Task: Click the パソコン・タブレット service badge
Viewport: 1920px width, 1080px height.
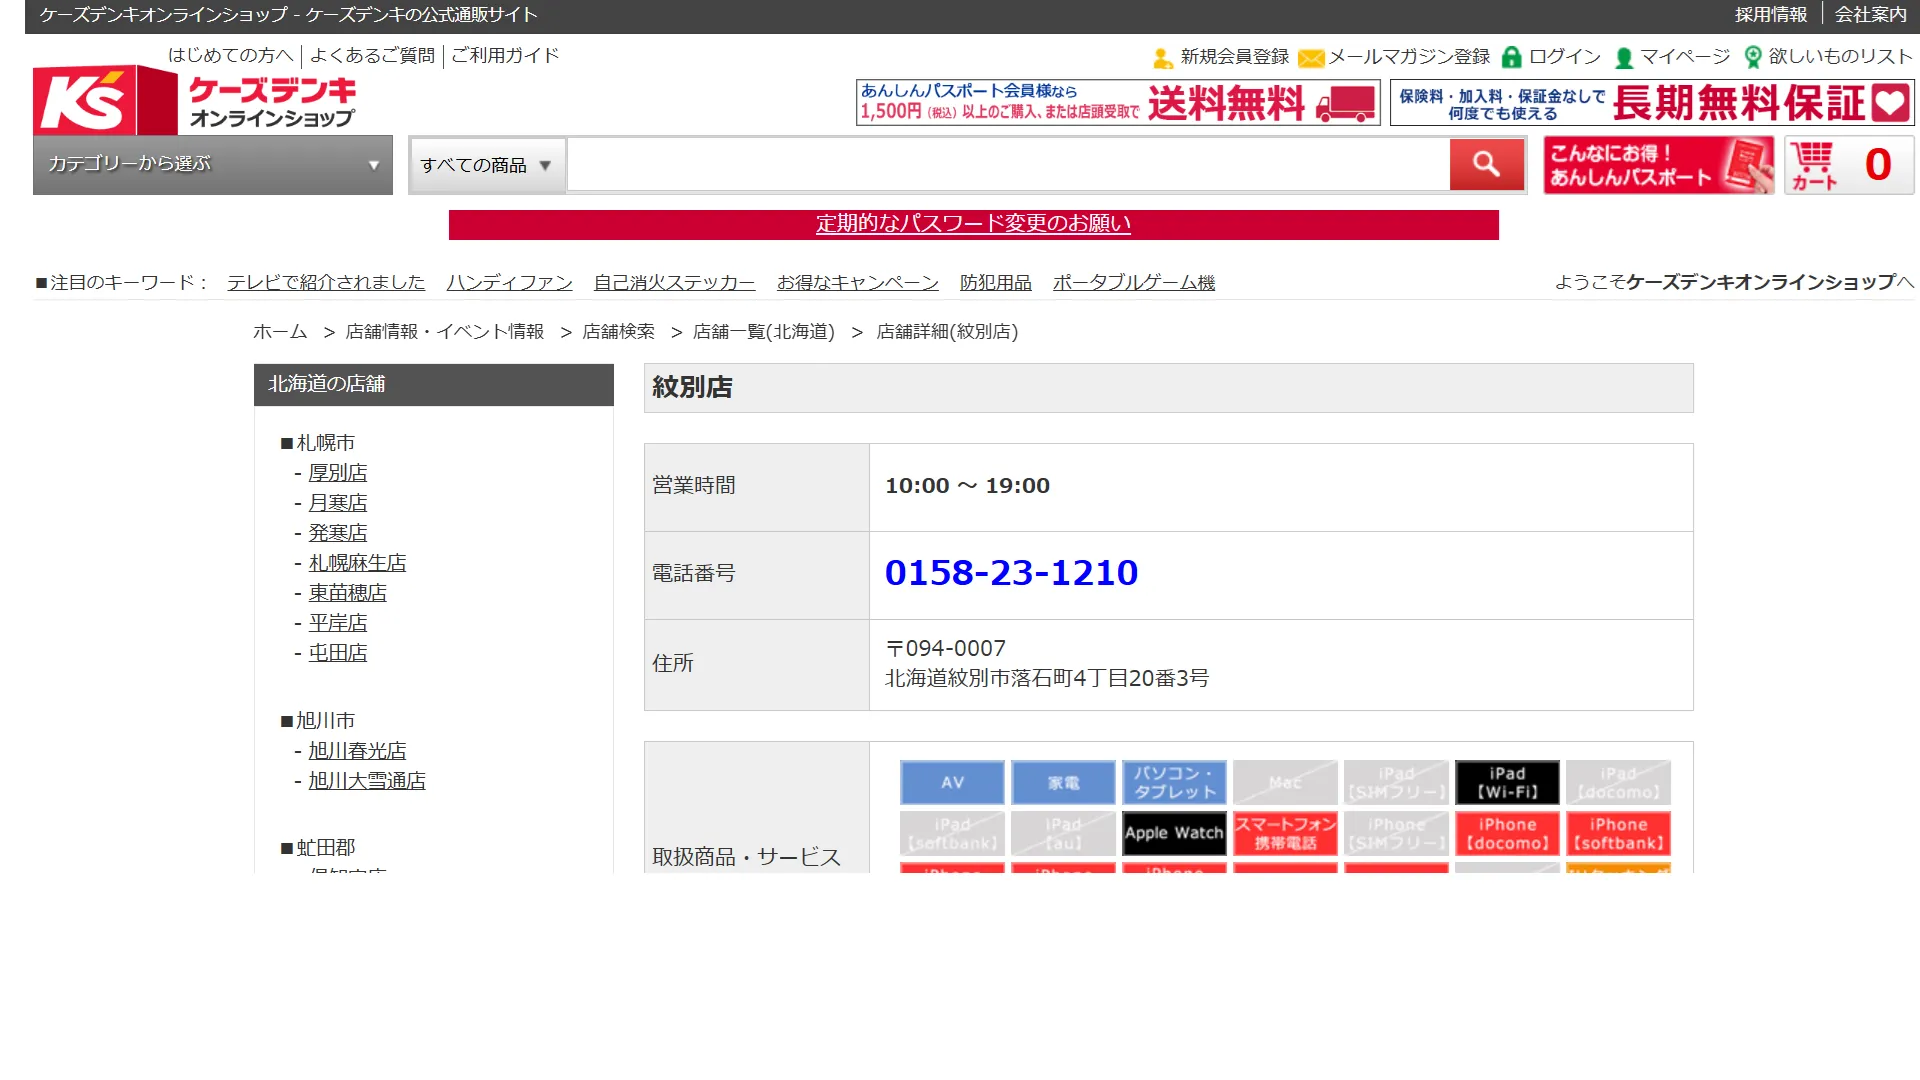Action: click(x=1174, y=783)
